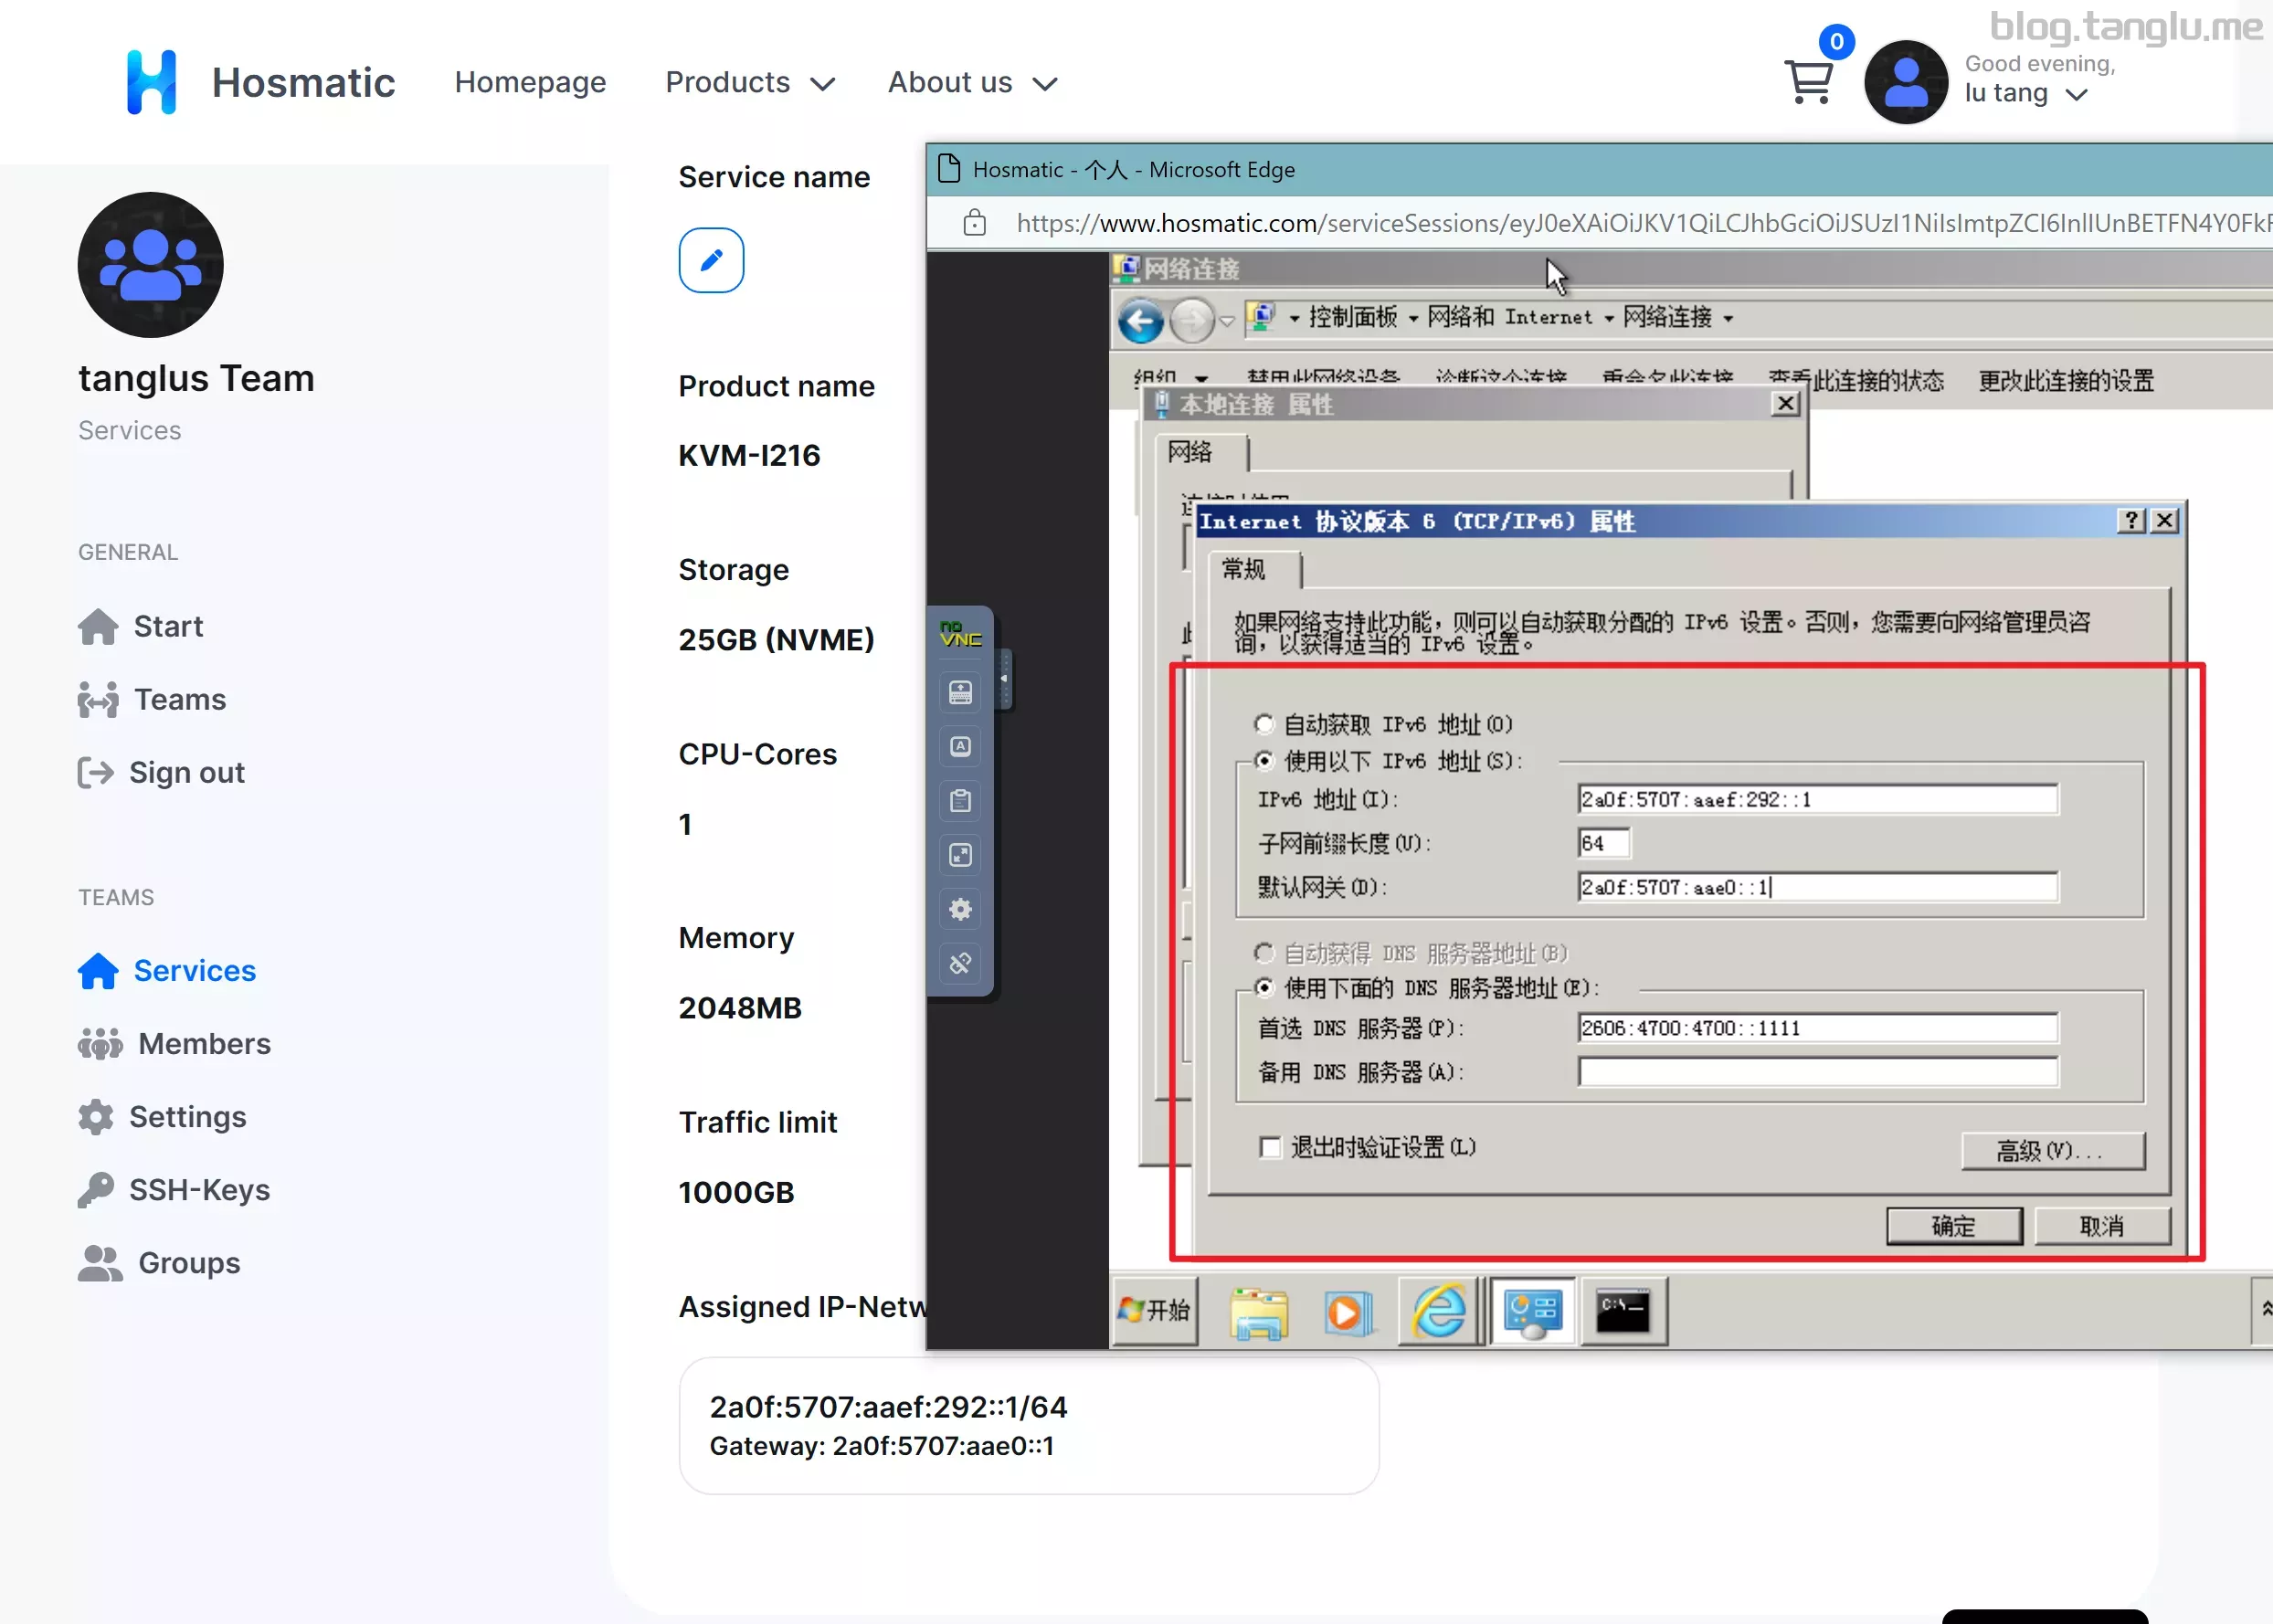2273x1624 pixels.
Task: Open SSH-Keys in the sidebar
Action: (199, 1189)
